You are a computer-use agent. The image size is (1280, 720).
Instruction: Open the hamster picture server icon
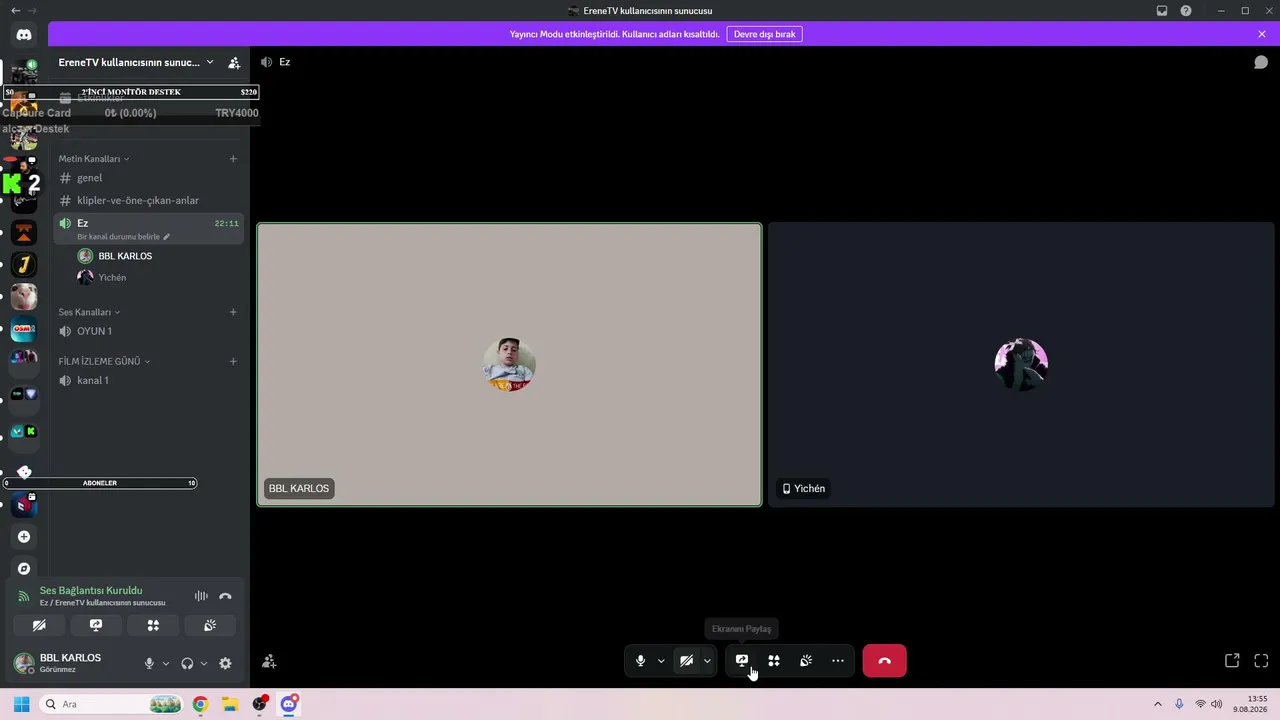[24, 297]
